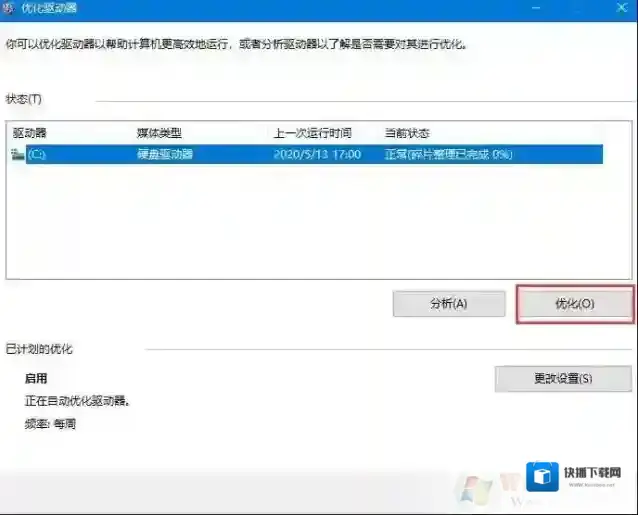
Task: Select the (C:) drive row label
Action: [36, 155]
